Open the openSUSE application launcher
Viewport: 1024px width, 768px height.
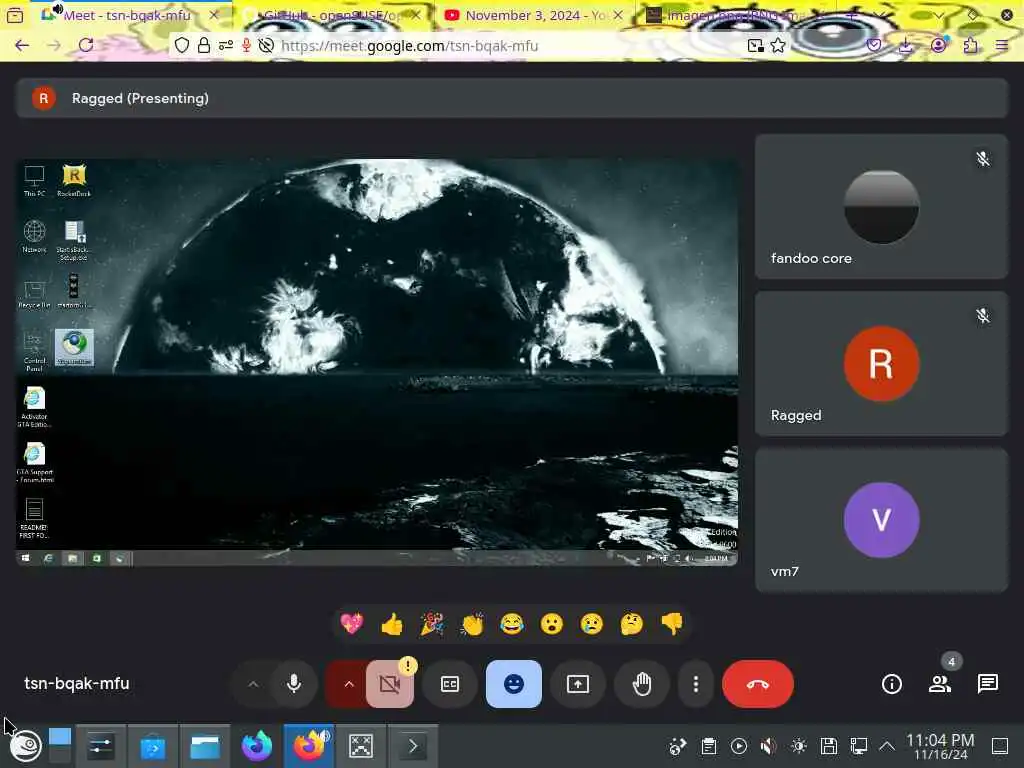(x=26, y=746)
